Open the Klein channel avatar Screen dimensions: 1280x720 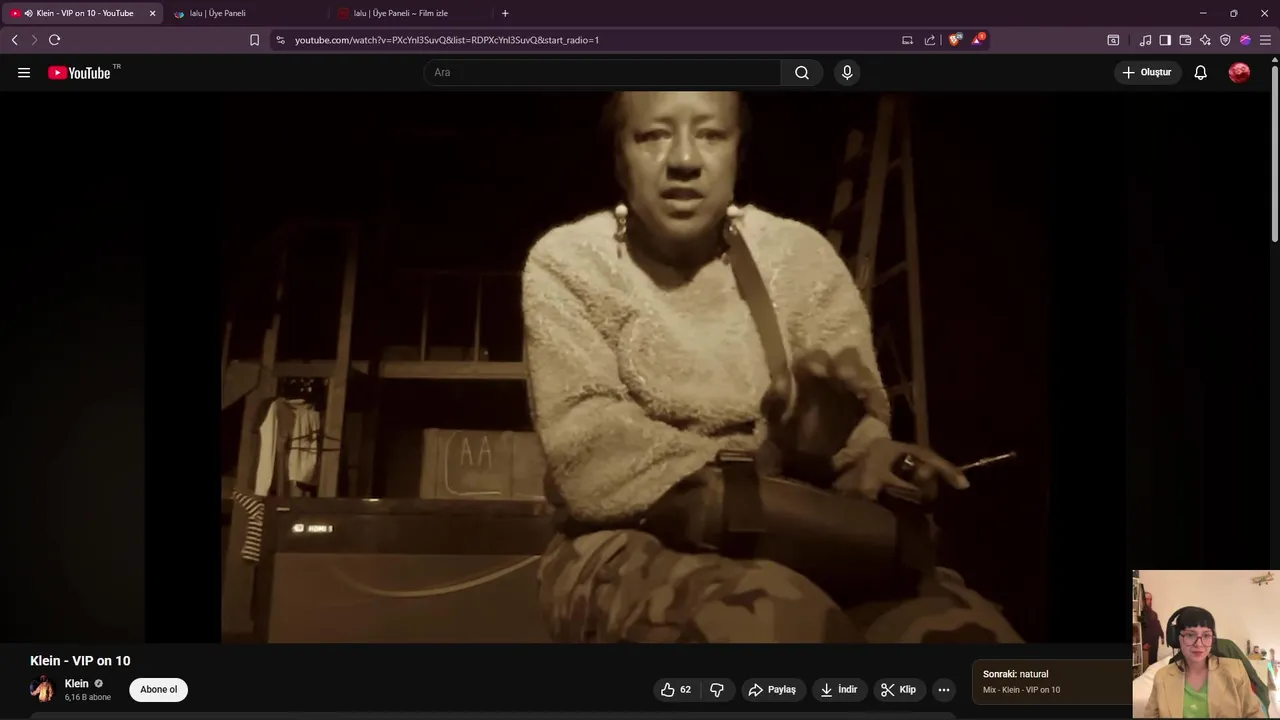[x=42, y=689]
